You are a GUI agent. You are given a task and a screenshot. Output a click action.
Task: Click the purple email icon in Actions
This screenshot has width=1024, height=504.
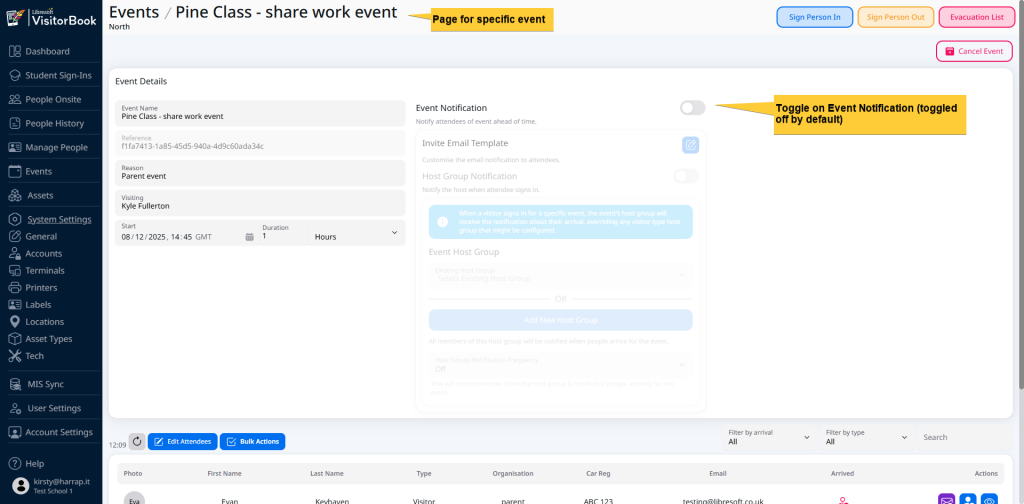point(946,500)
